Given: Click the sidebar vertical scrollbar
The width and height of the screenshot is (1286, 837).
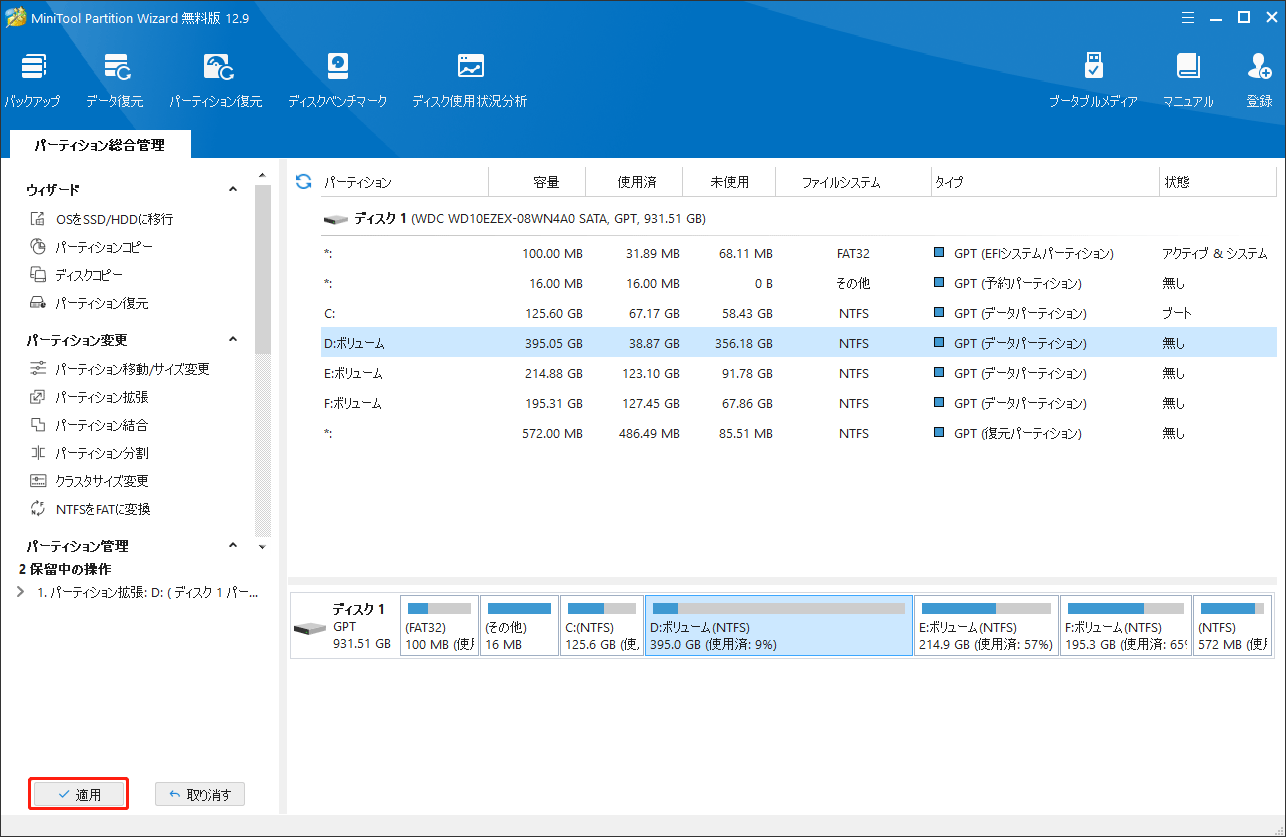Looking at the screenshot, I should 262,270.
